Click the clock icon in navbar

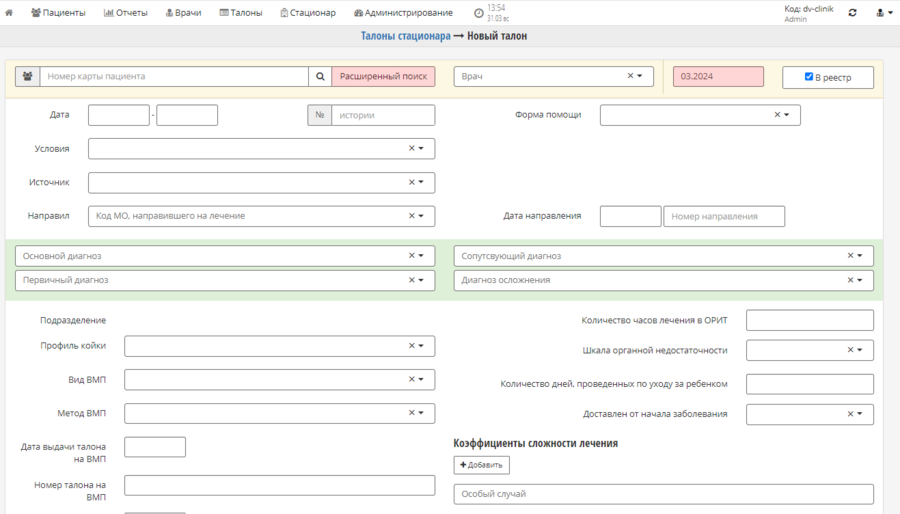[479, 13]
